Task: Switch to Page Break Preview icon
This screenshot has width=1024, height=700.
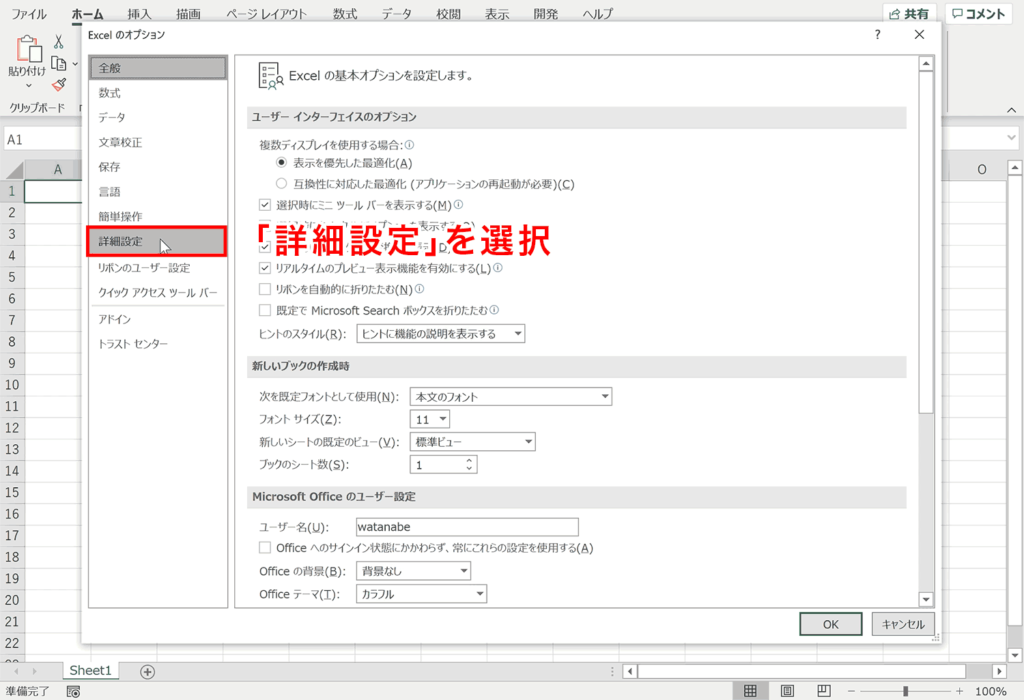Action: click(824, 691)
